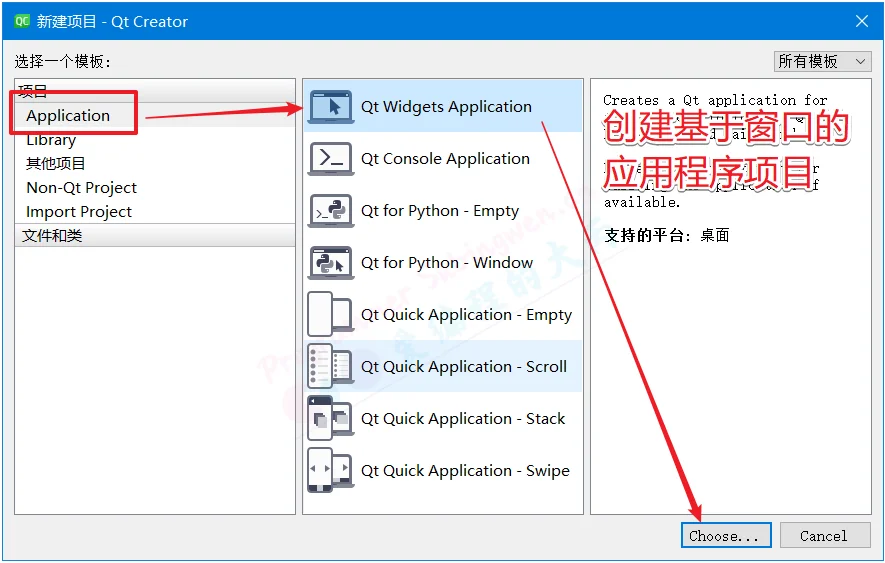Click the Qt Creator logo in title bar

pyautogui.click(x=22, y=21)
